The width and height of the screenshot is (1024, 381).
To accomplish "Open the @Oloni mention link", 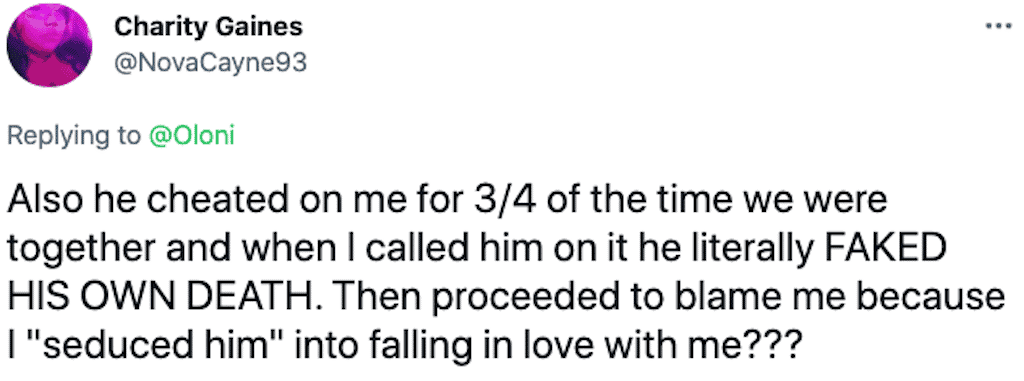I will pyautogui.click(x=191, y=136).
